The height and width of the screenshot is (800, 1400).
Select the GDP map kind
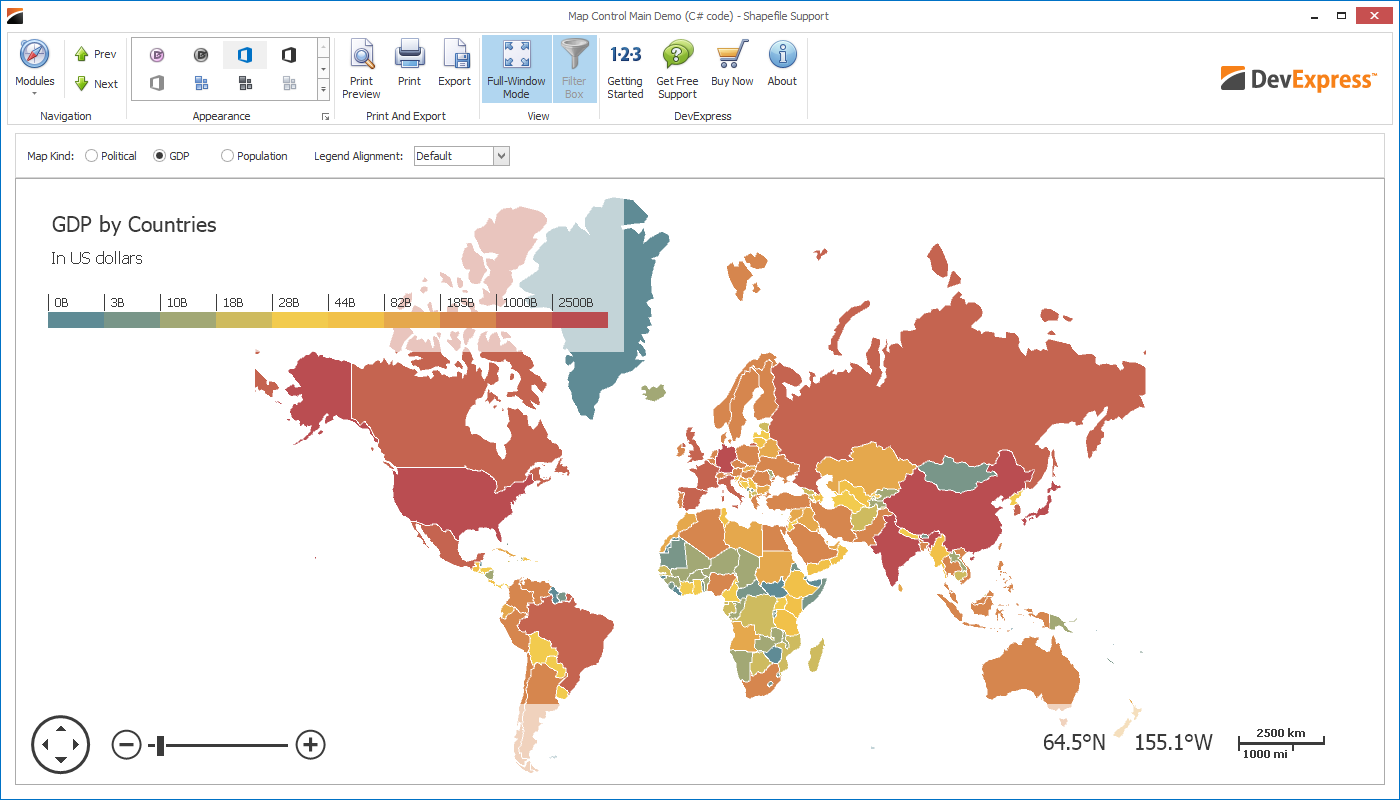tap(159, 156)
